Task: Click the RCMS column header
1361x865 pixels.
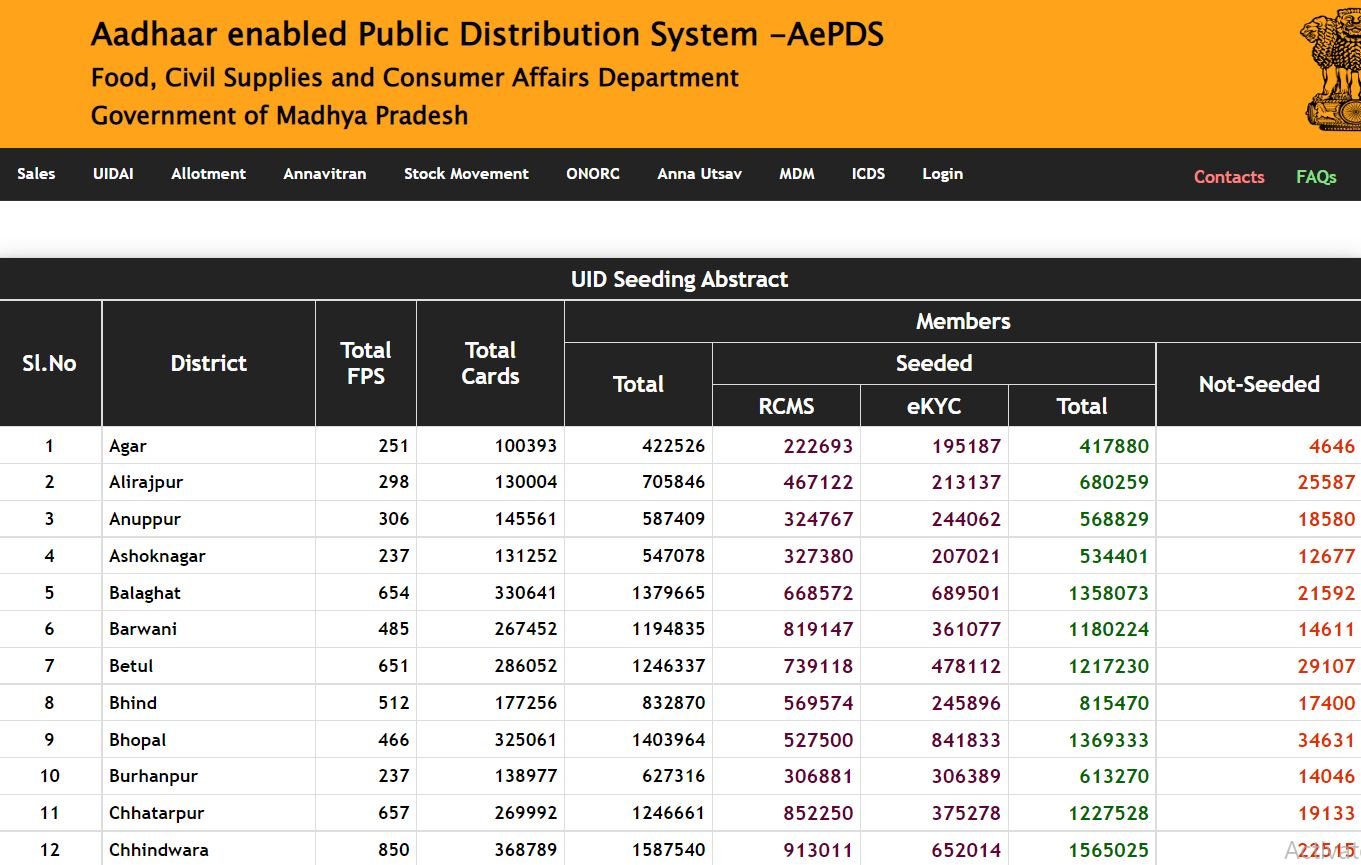Action: (786, 406)
